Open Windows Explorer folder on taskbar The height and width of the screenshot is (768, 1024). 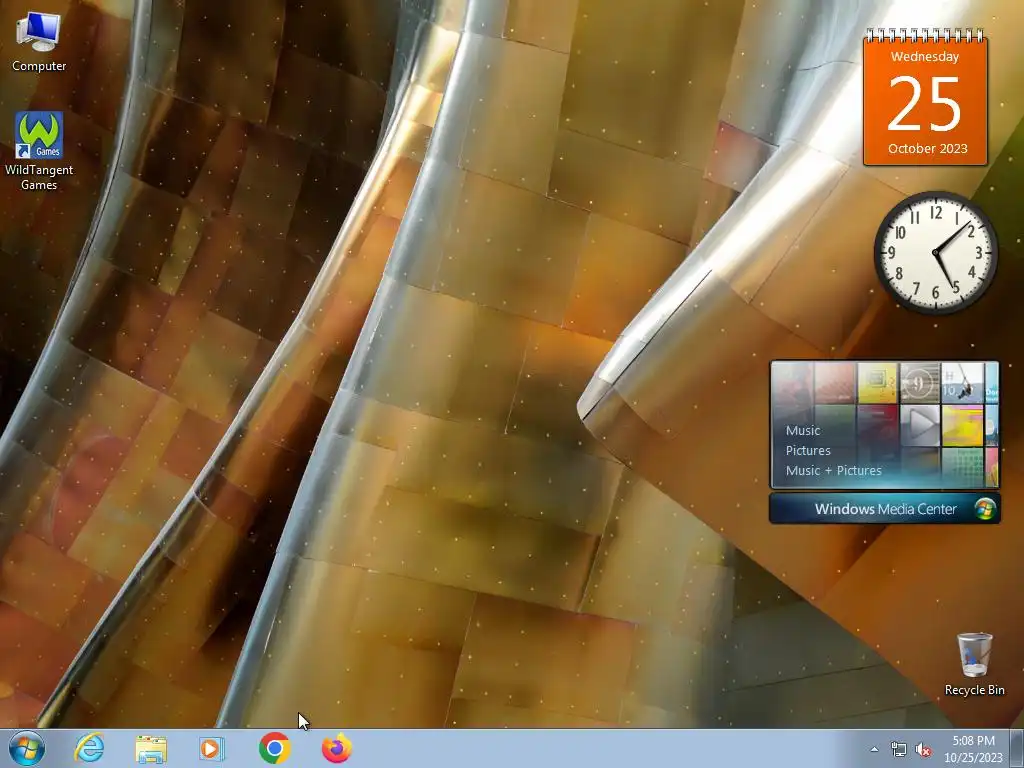point(151,749)
